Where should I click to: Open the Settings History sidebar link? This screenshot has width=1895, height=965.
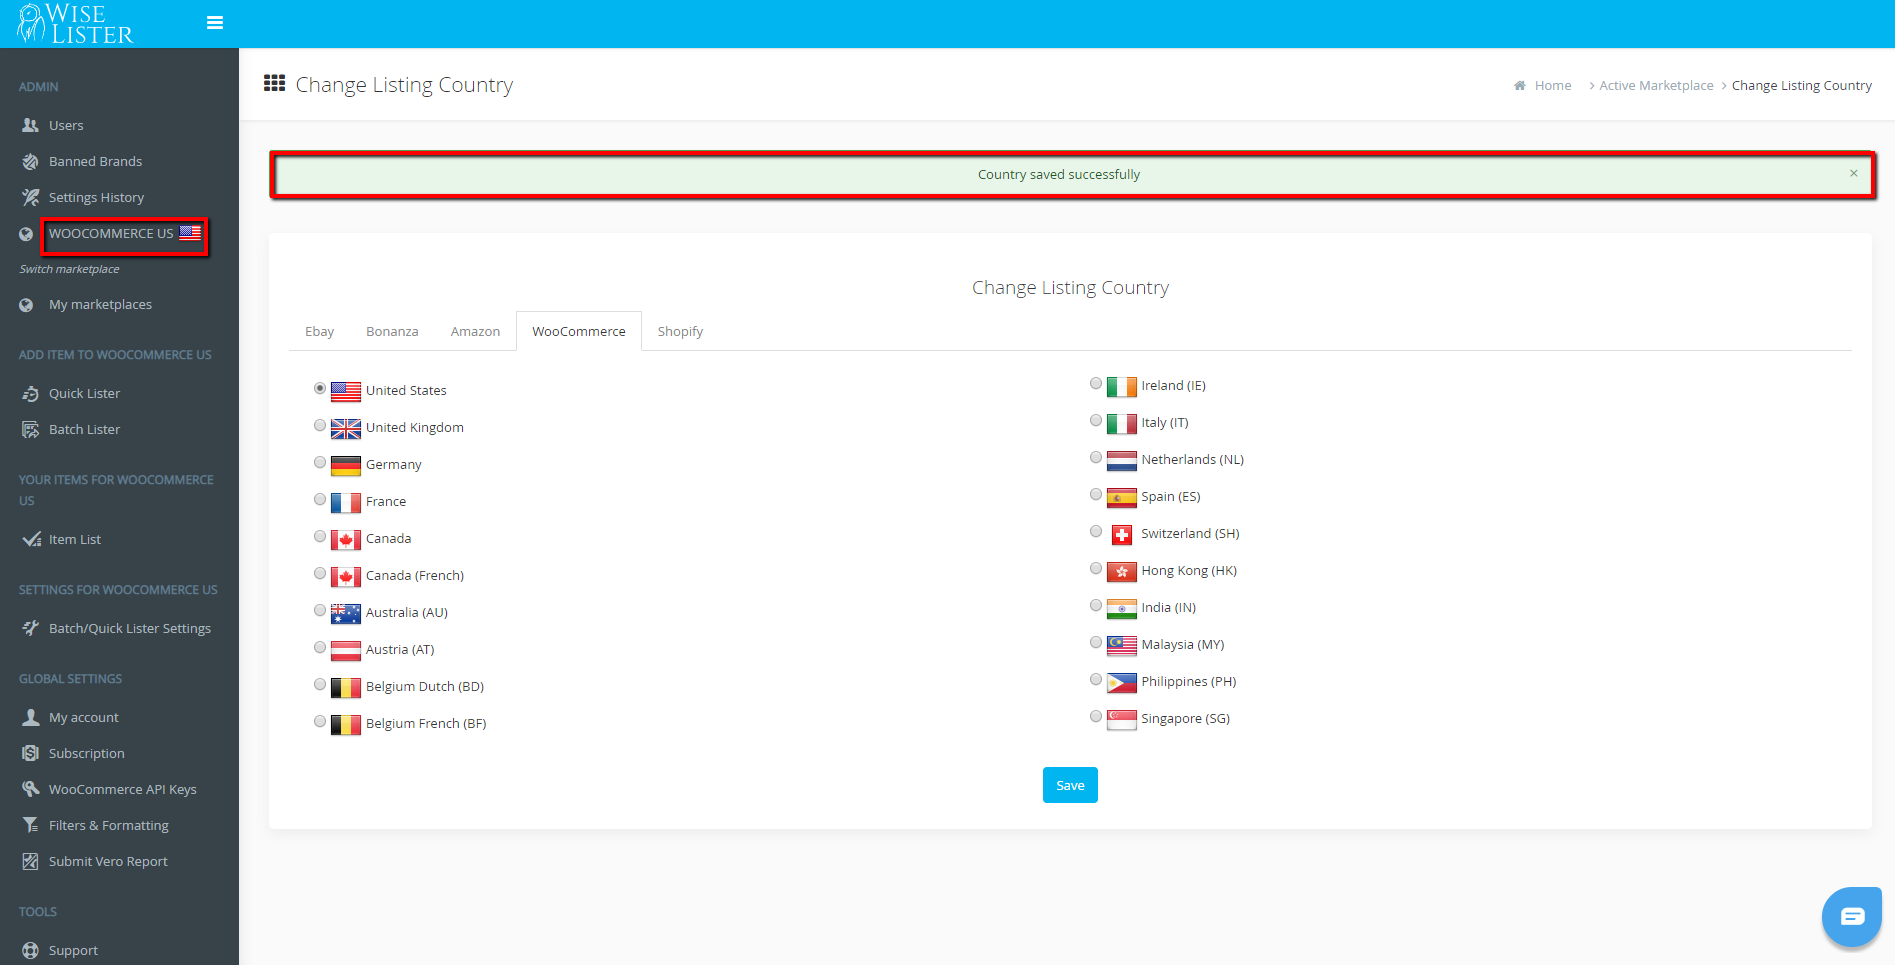click(x=96, y=197)
